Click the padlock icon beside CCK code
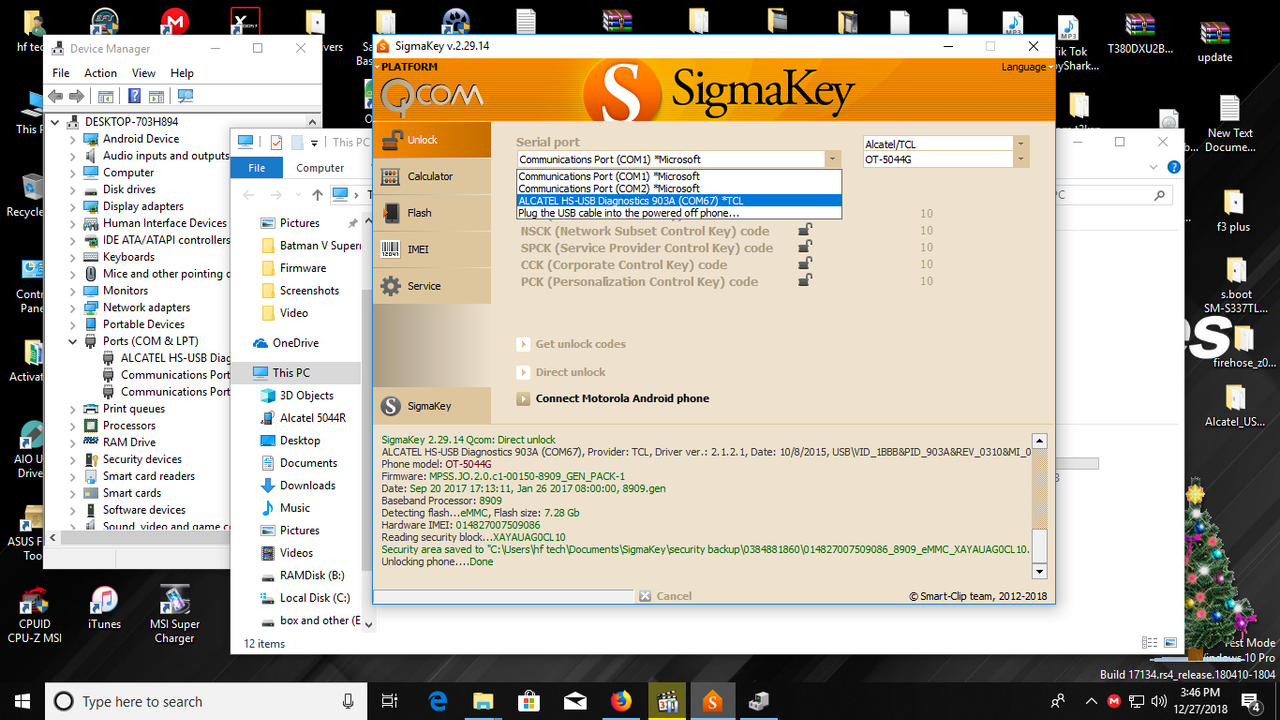This screenshot has height=720, width=1280. tap(805, 264)
